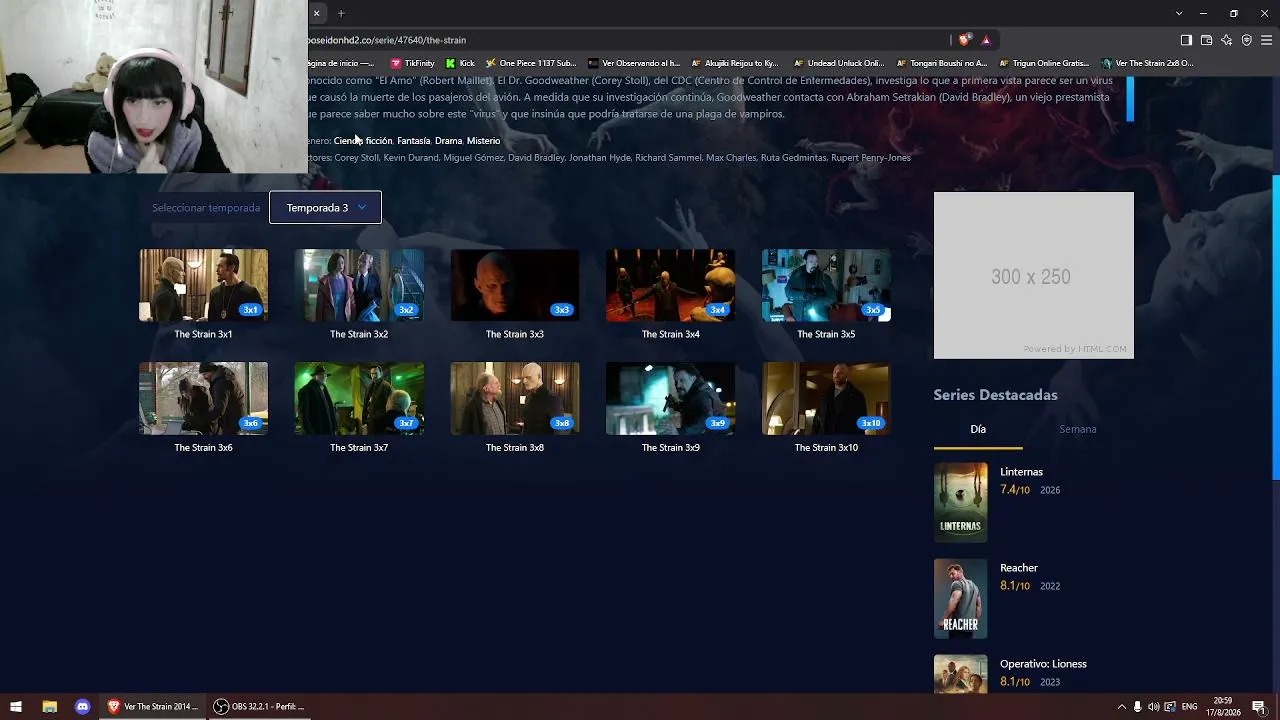This screenshot has width=1280, height=720.
Task: Open The Strain 3x3 episode thumbnail
Action: pyautogui.click(x=515, y=285)
